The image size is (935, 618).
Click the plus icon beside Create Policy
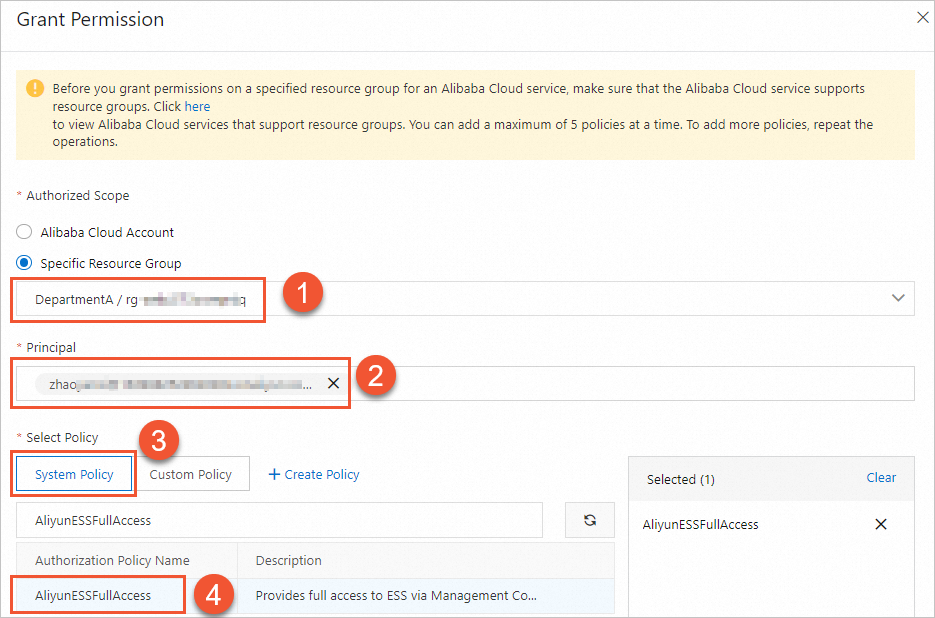[275, 474]
